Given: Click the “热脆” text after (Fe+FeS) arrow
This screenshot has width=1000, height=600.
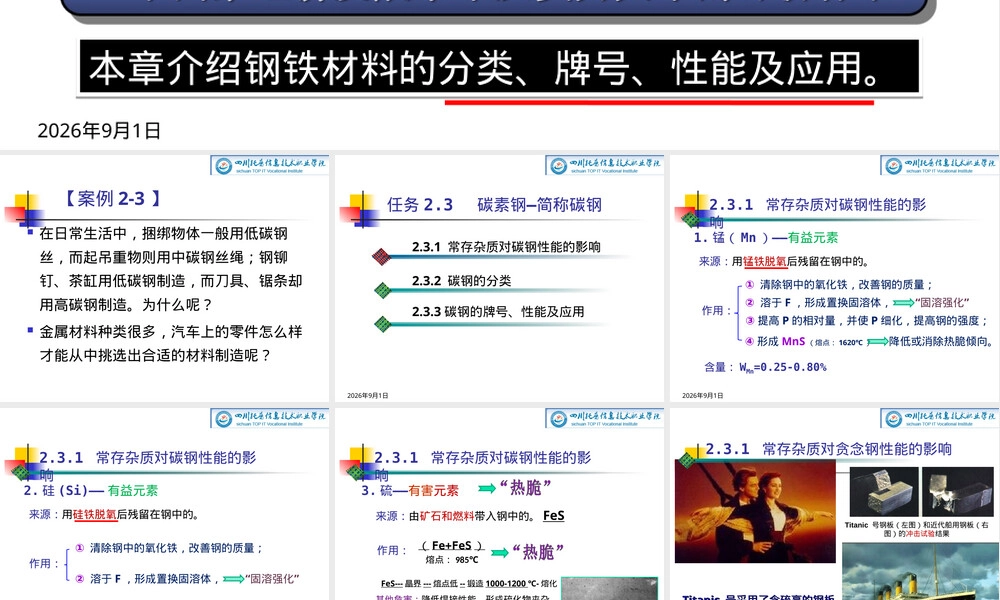Looking at the screenshot, I should (x=538, y=552).
